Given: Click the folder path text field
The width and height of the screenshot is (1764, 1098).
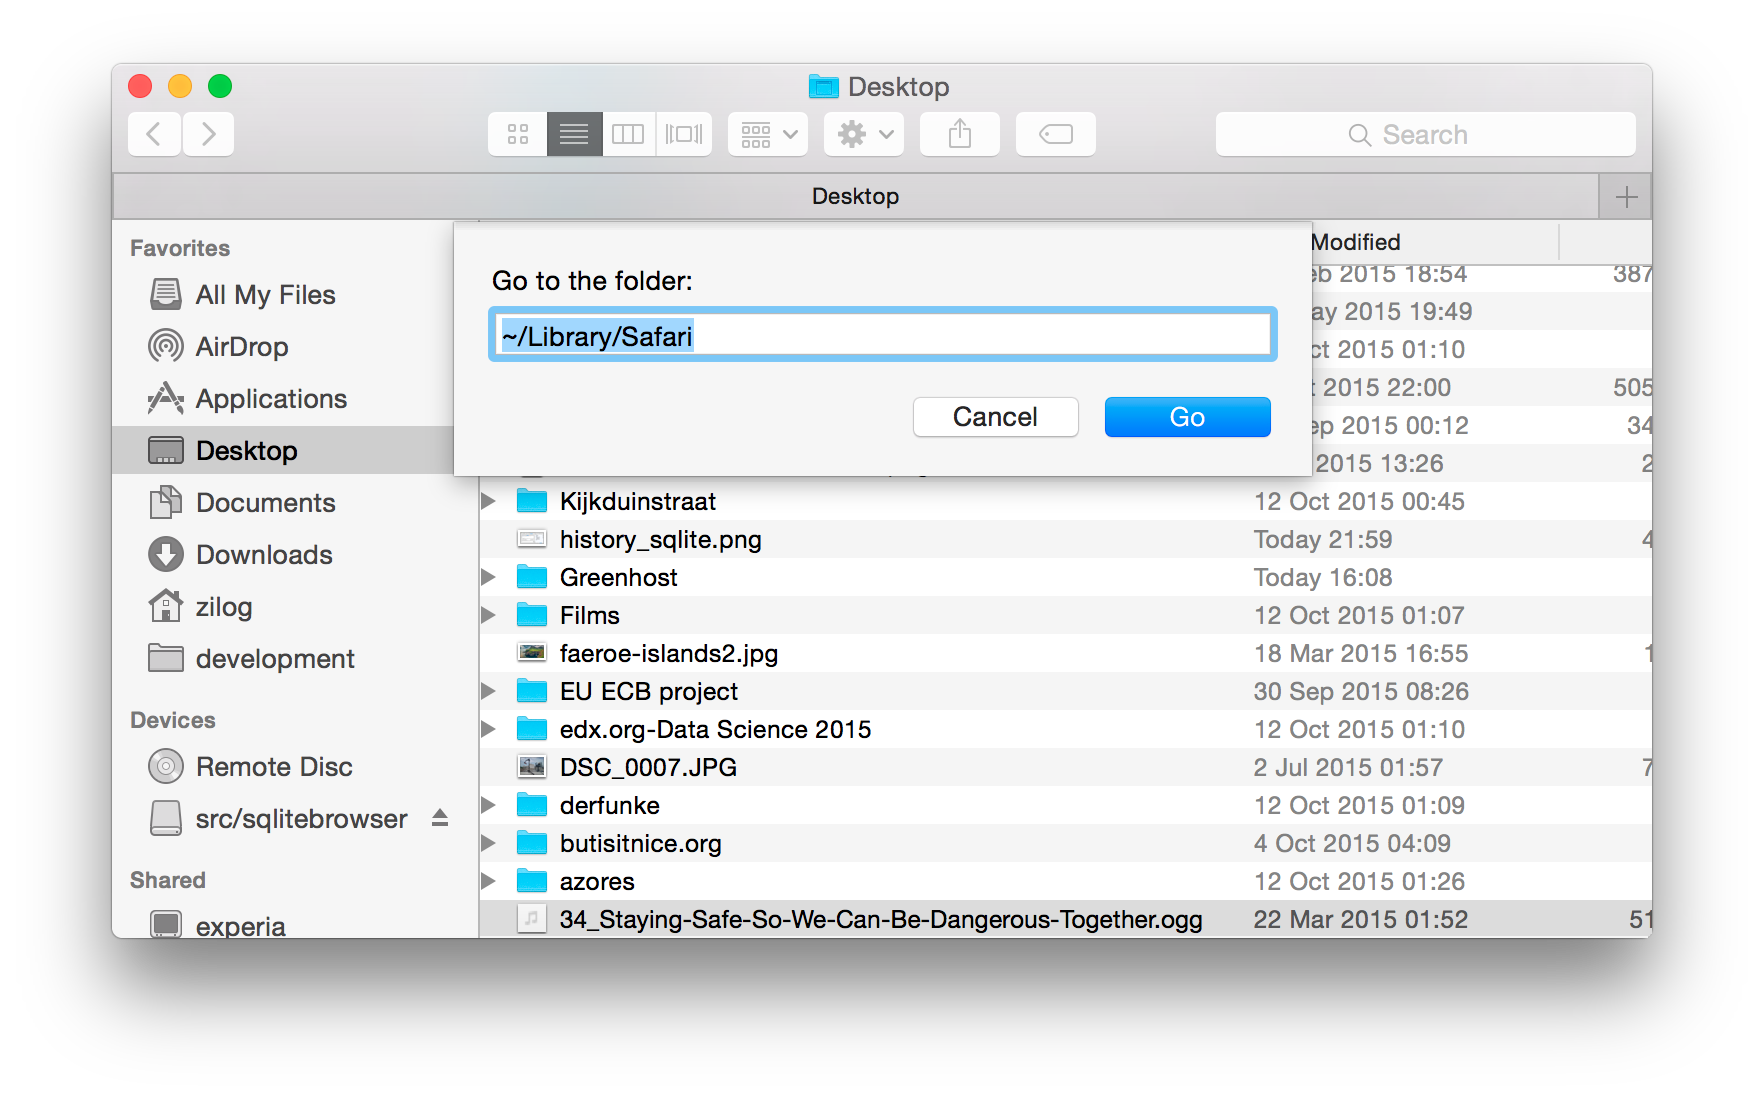Looking at the screenshot, I should (x=882, y=336).
